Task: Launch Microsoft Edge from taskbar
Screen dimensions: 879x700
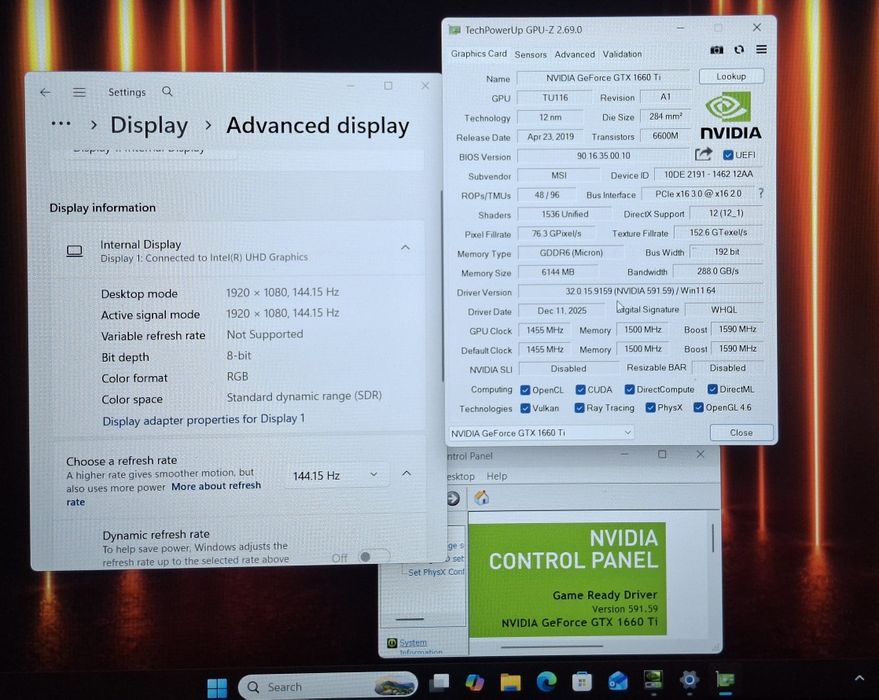Action: click(546, 682)
